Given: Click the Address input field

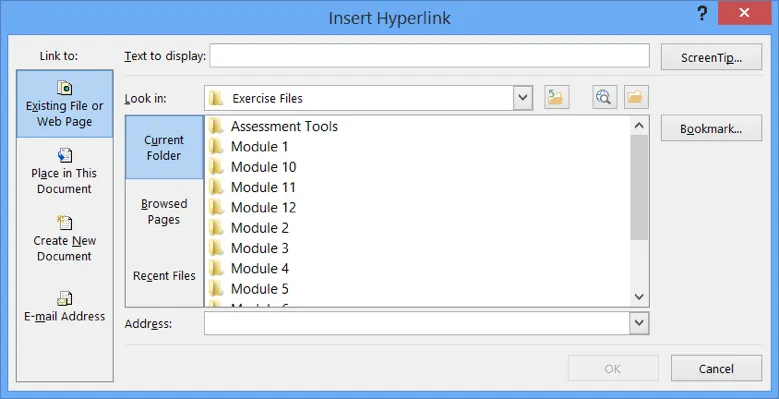Looking at the screenshot, I should click(417, 323).
